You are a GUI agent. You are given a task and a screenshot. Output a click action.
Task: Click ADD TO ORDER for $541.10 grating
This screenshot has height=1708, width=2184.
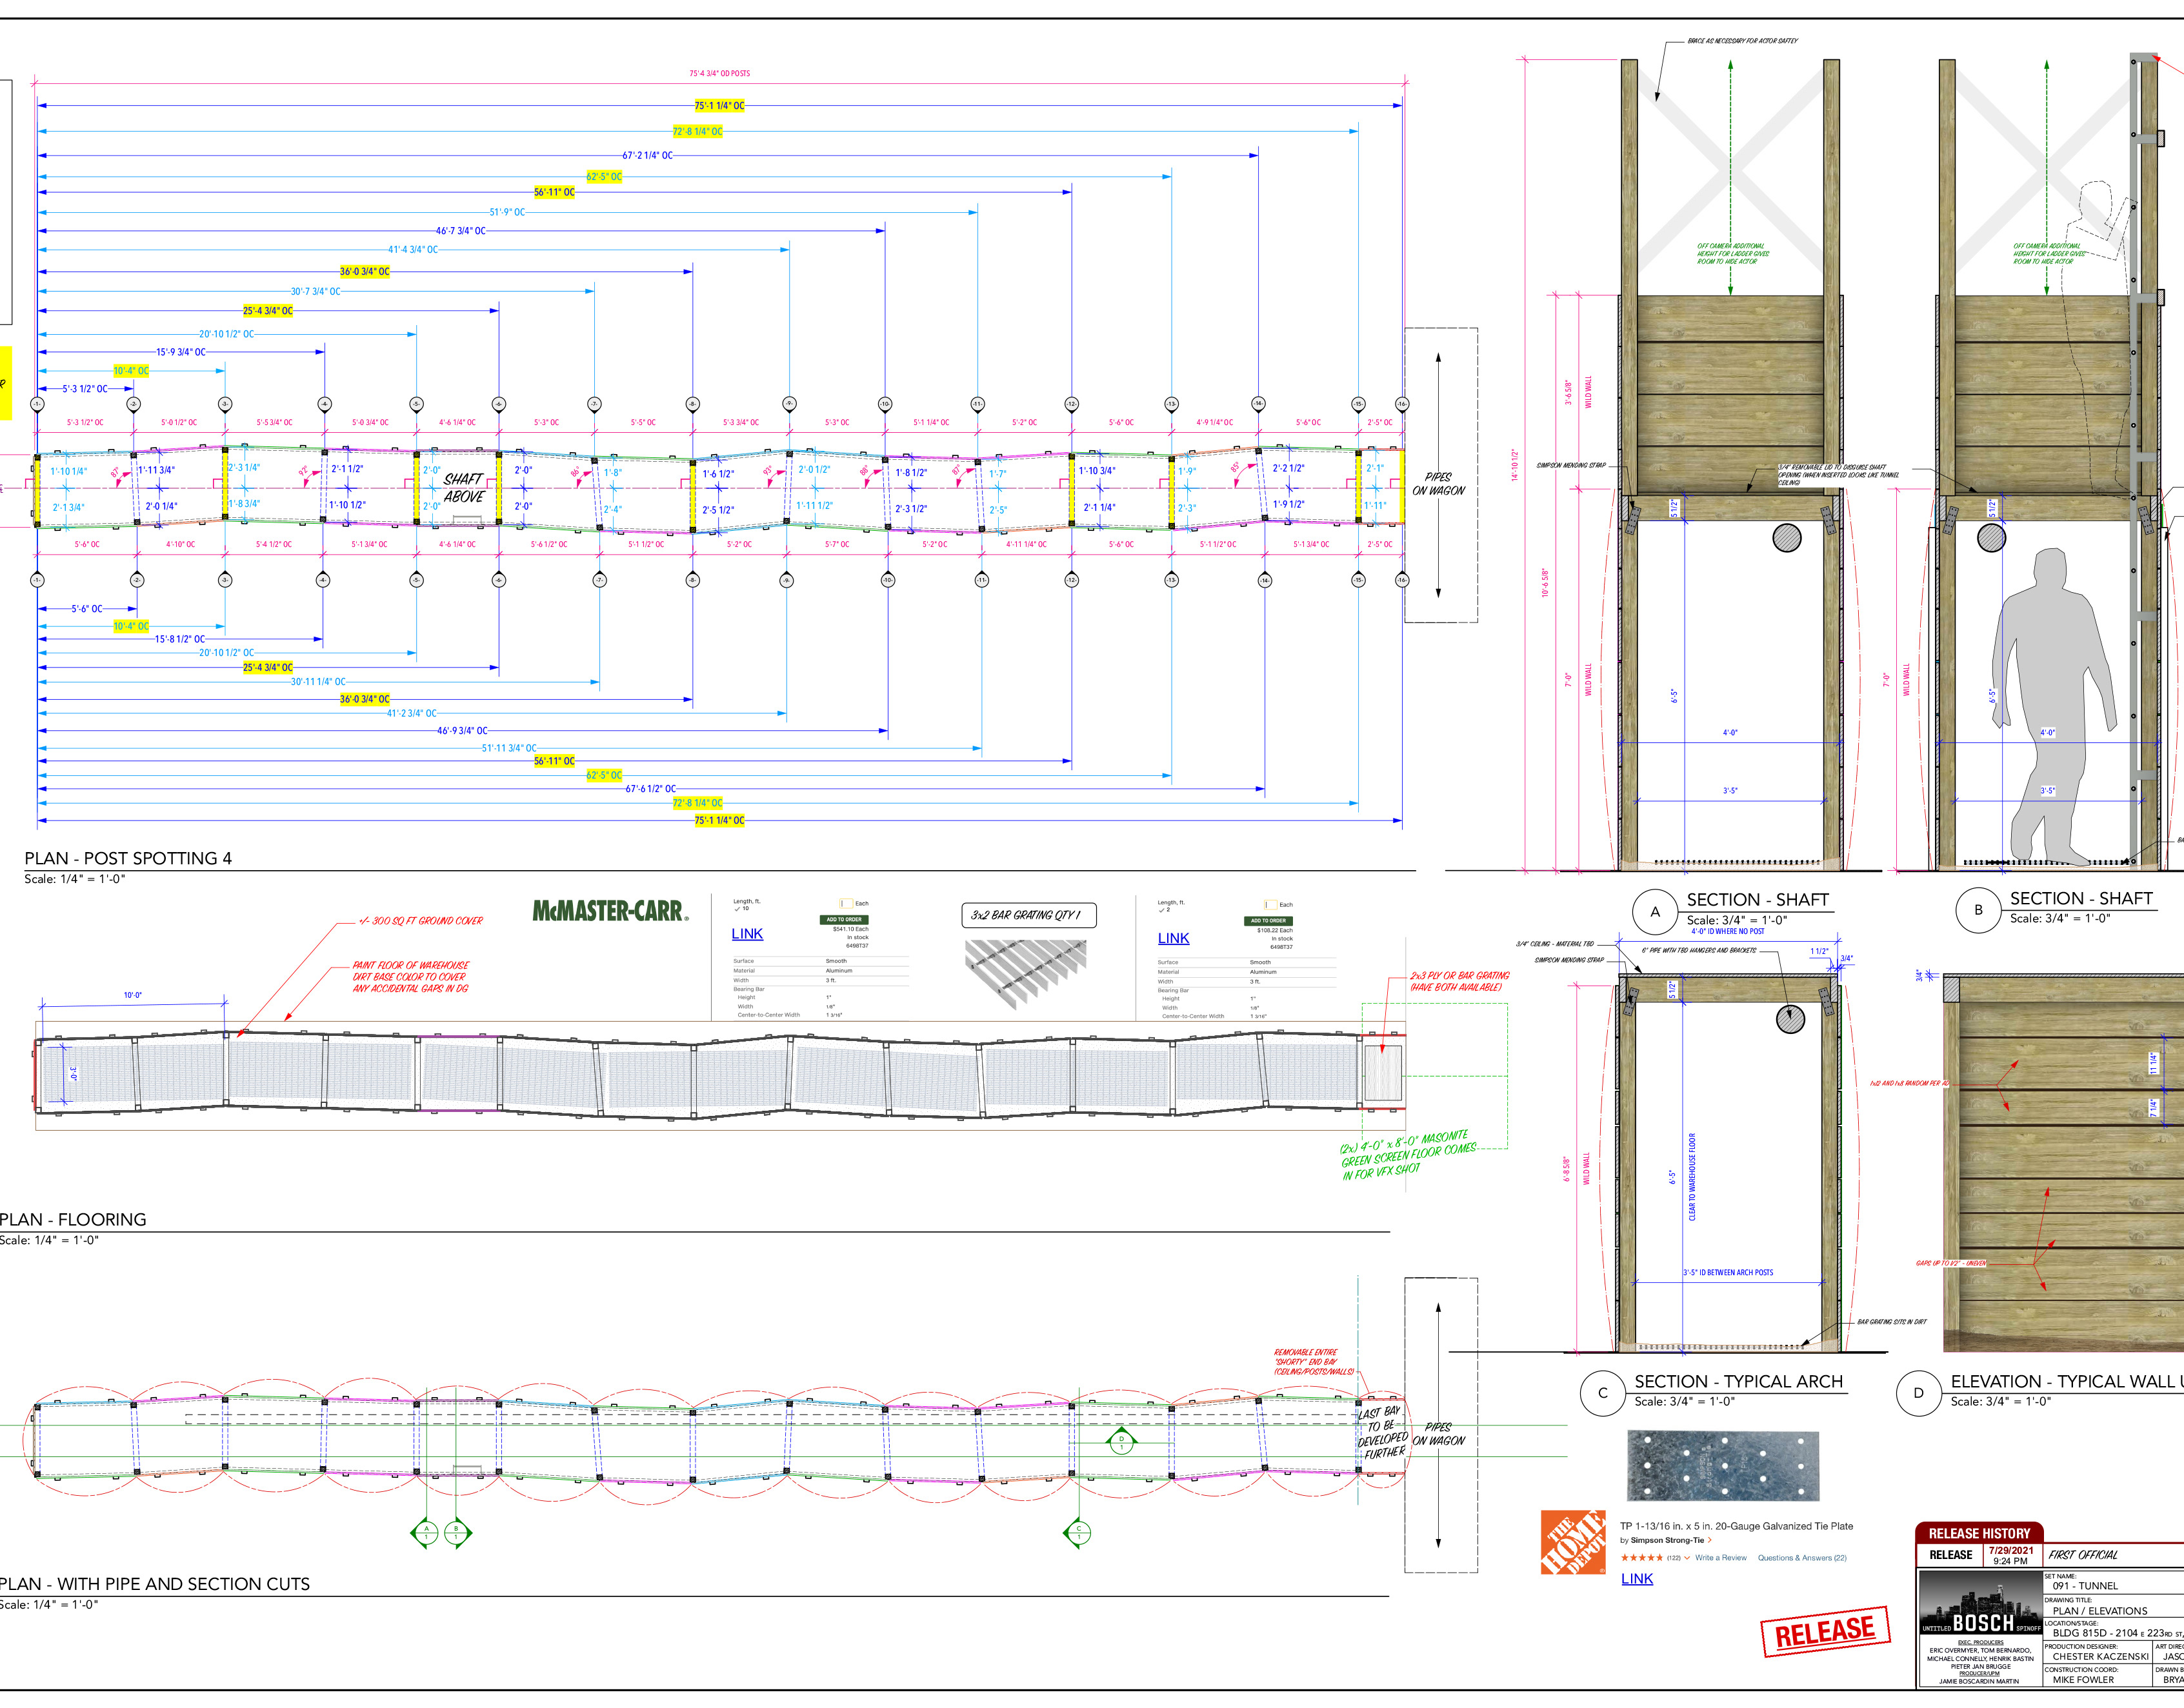click(x=844, y=920)
